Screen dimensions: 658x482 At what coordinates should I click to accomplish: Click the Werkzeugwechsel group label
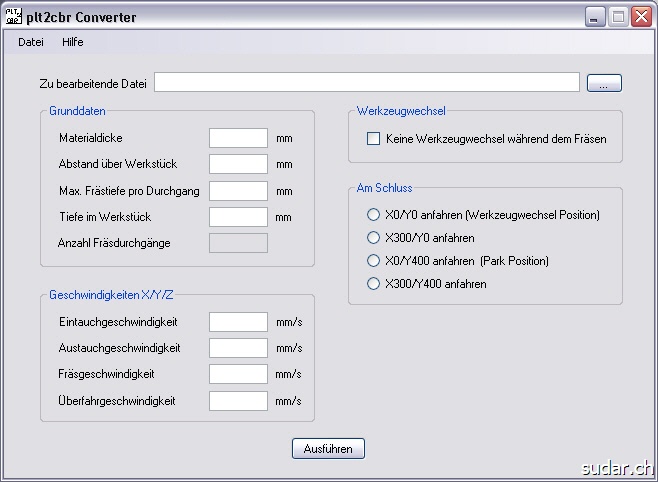click(x=401, y=111)
